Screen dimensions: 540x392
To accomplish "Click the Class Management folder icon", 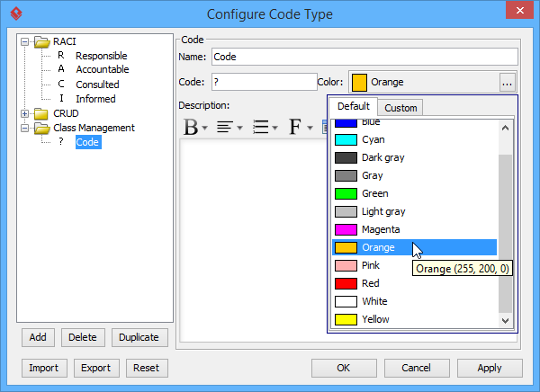I will [x=42, y=128].
